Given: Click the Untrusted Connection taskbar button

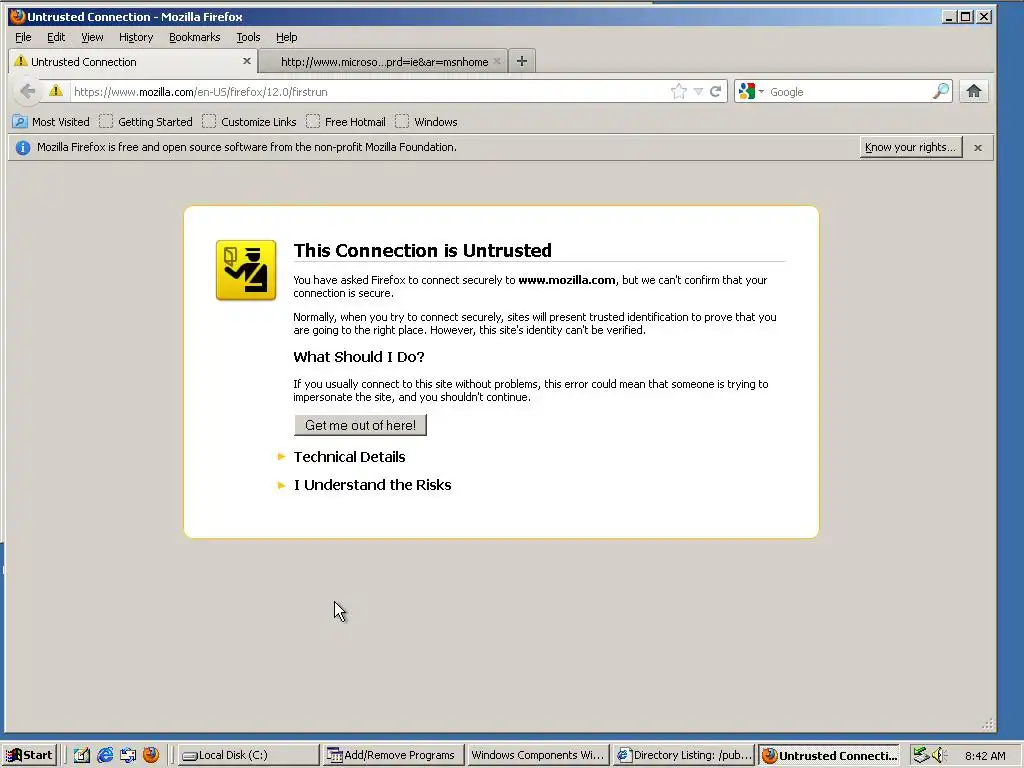Looking at the screenshot, I should tap(829, 755).
